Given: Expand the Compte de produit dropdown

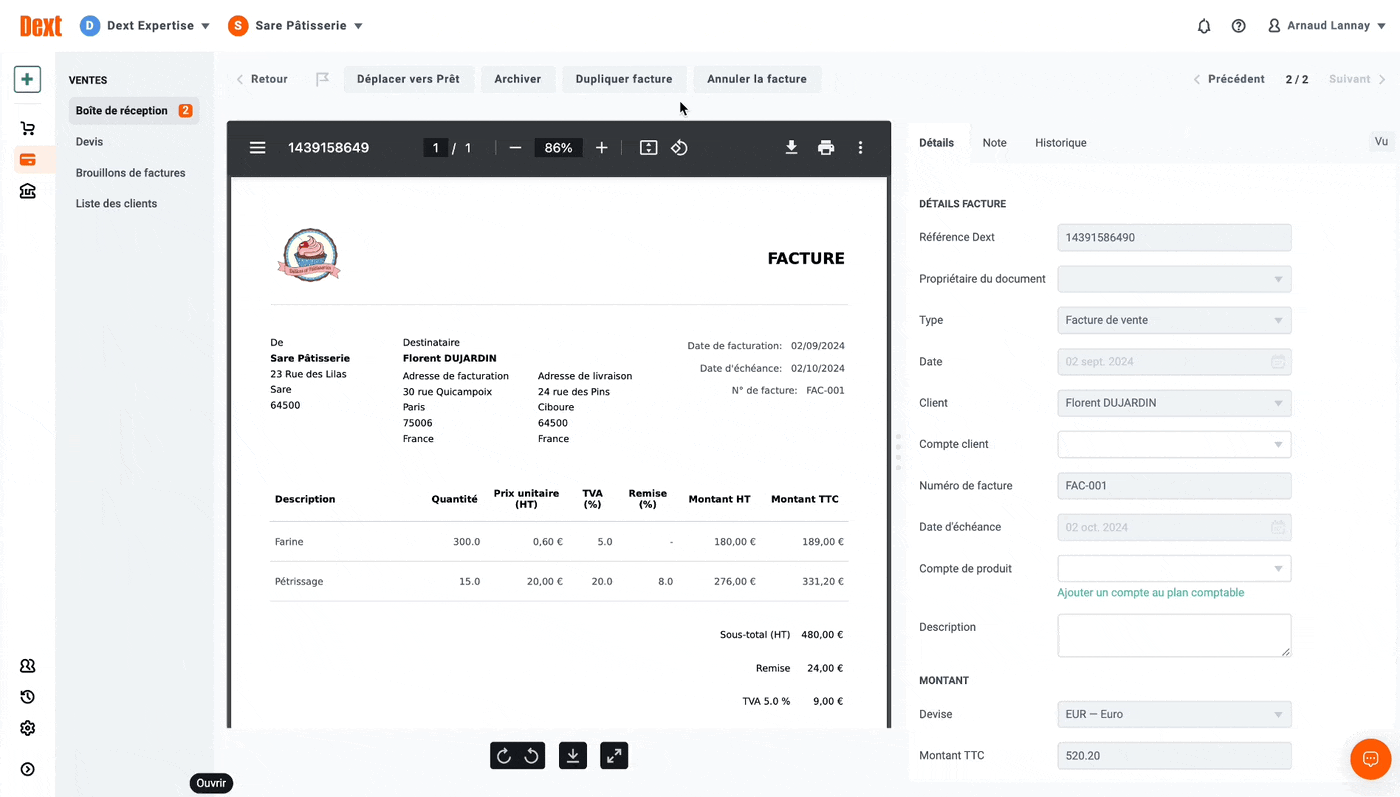Looking at the screenshot, I should coord(1174,568).
